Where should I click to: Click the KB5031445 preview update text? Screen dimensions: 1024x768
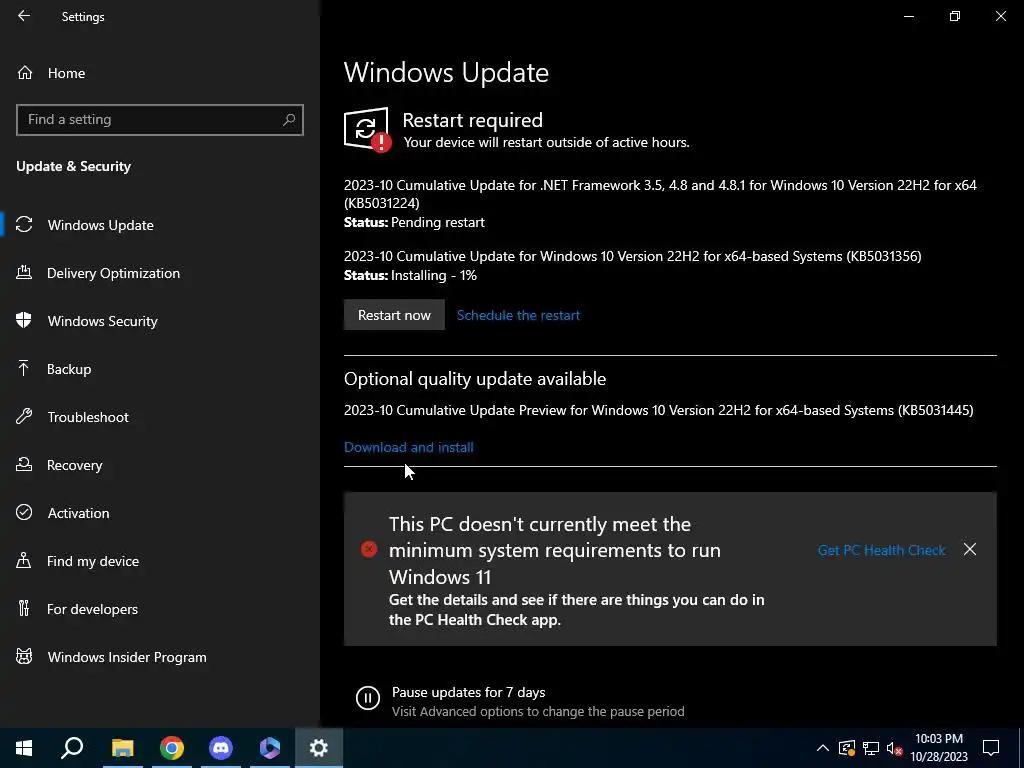[x=658, y=410]
